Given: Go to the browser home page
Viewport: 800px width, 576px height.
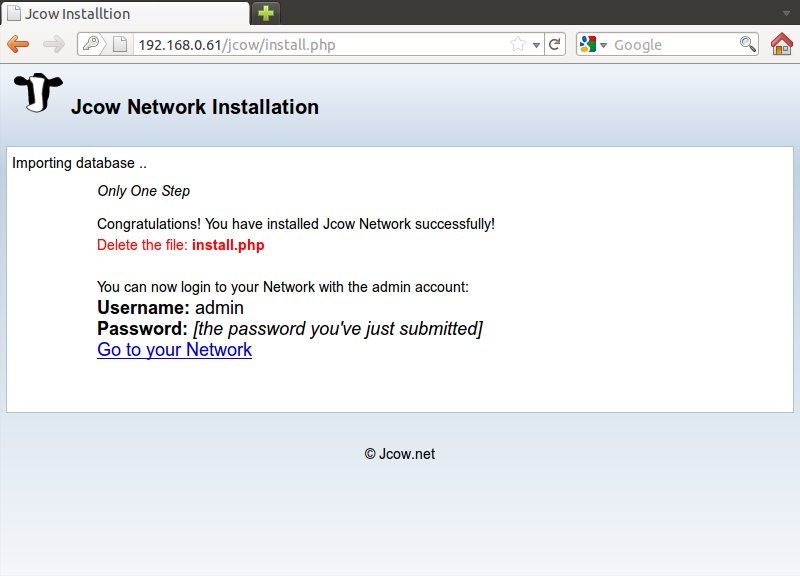Looking at the screenshot, I should (x=782, y=44).
